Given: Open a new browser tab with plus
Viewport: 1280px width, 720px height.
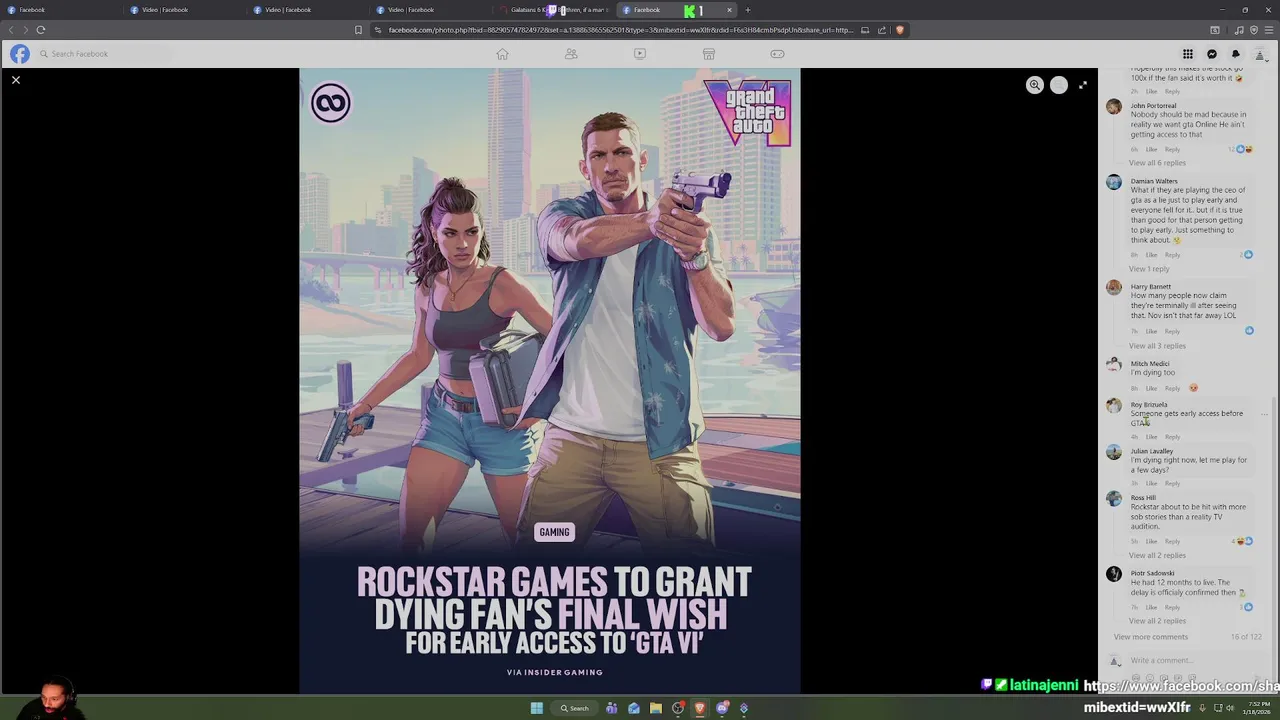Looking at the screenshot, I should pos(747,10).
